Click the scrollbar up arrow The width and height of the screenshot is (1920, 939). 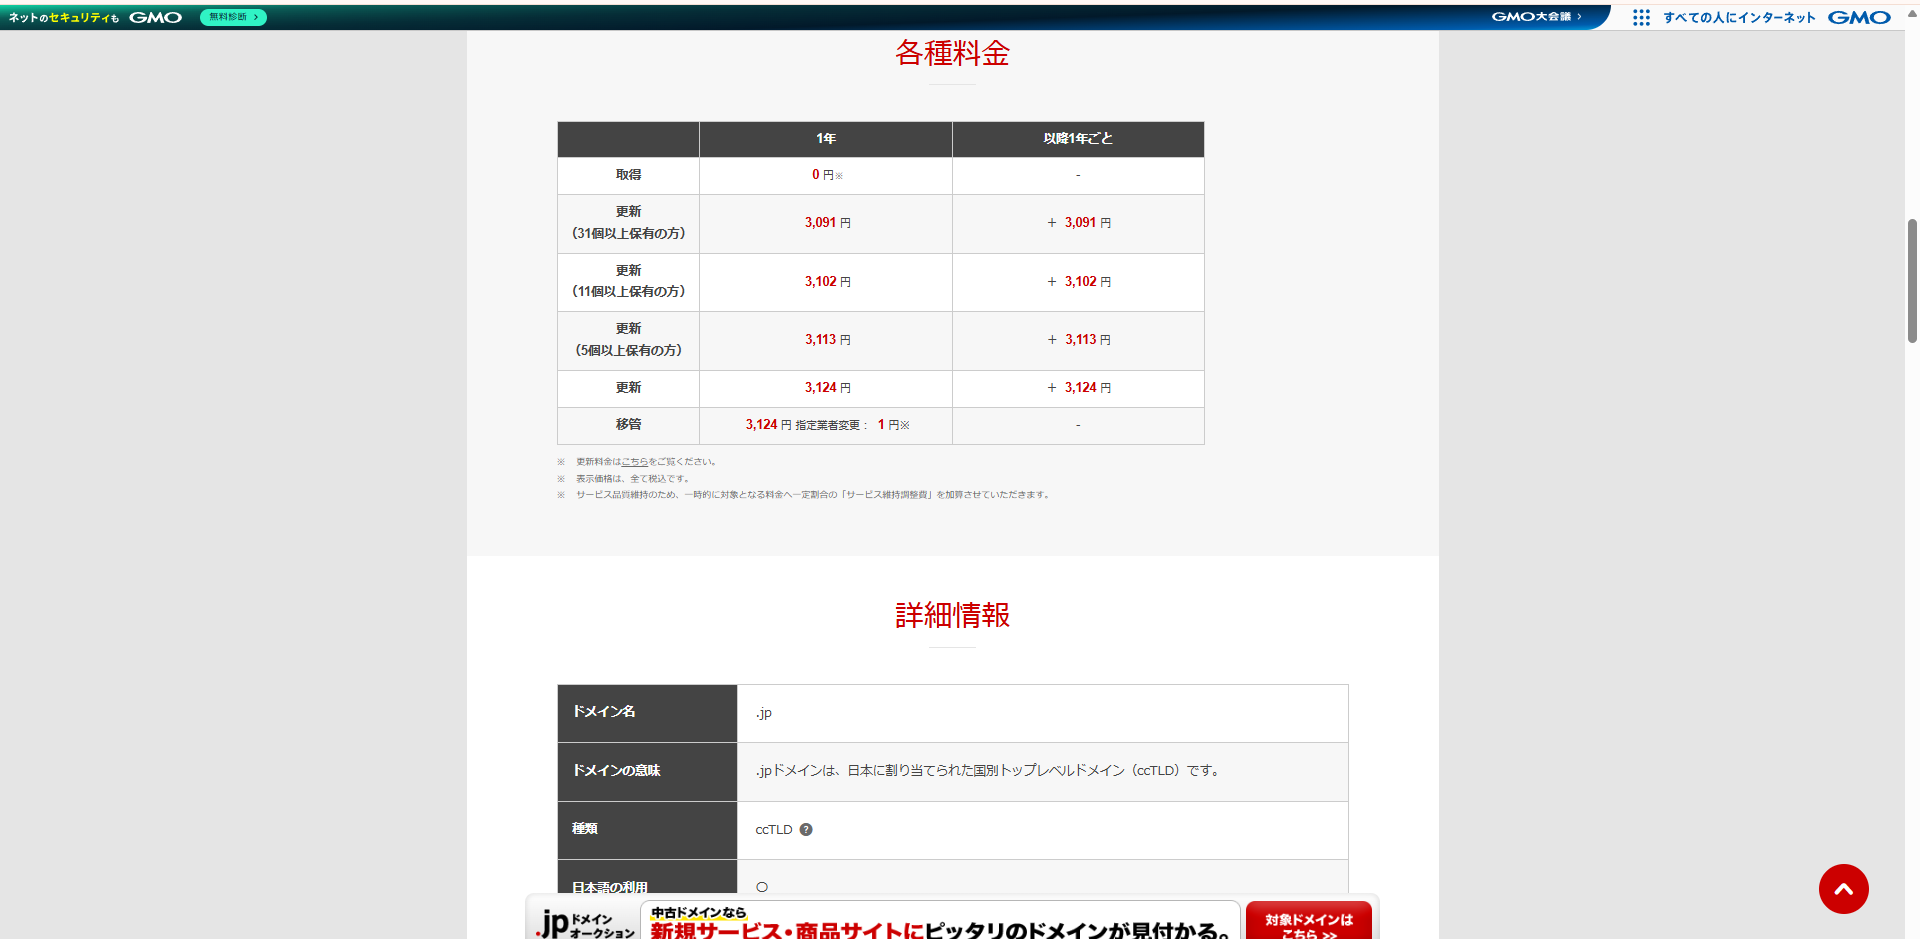click(1912, 14)
